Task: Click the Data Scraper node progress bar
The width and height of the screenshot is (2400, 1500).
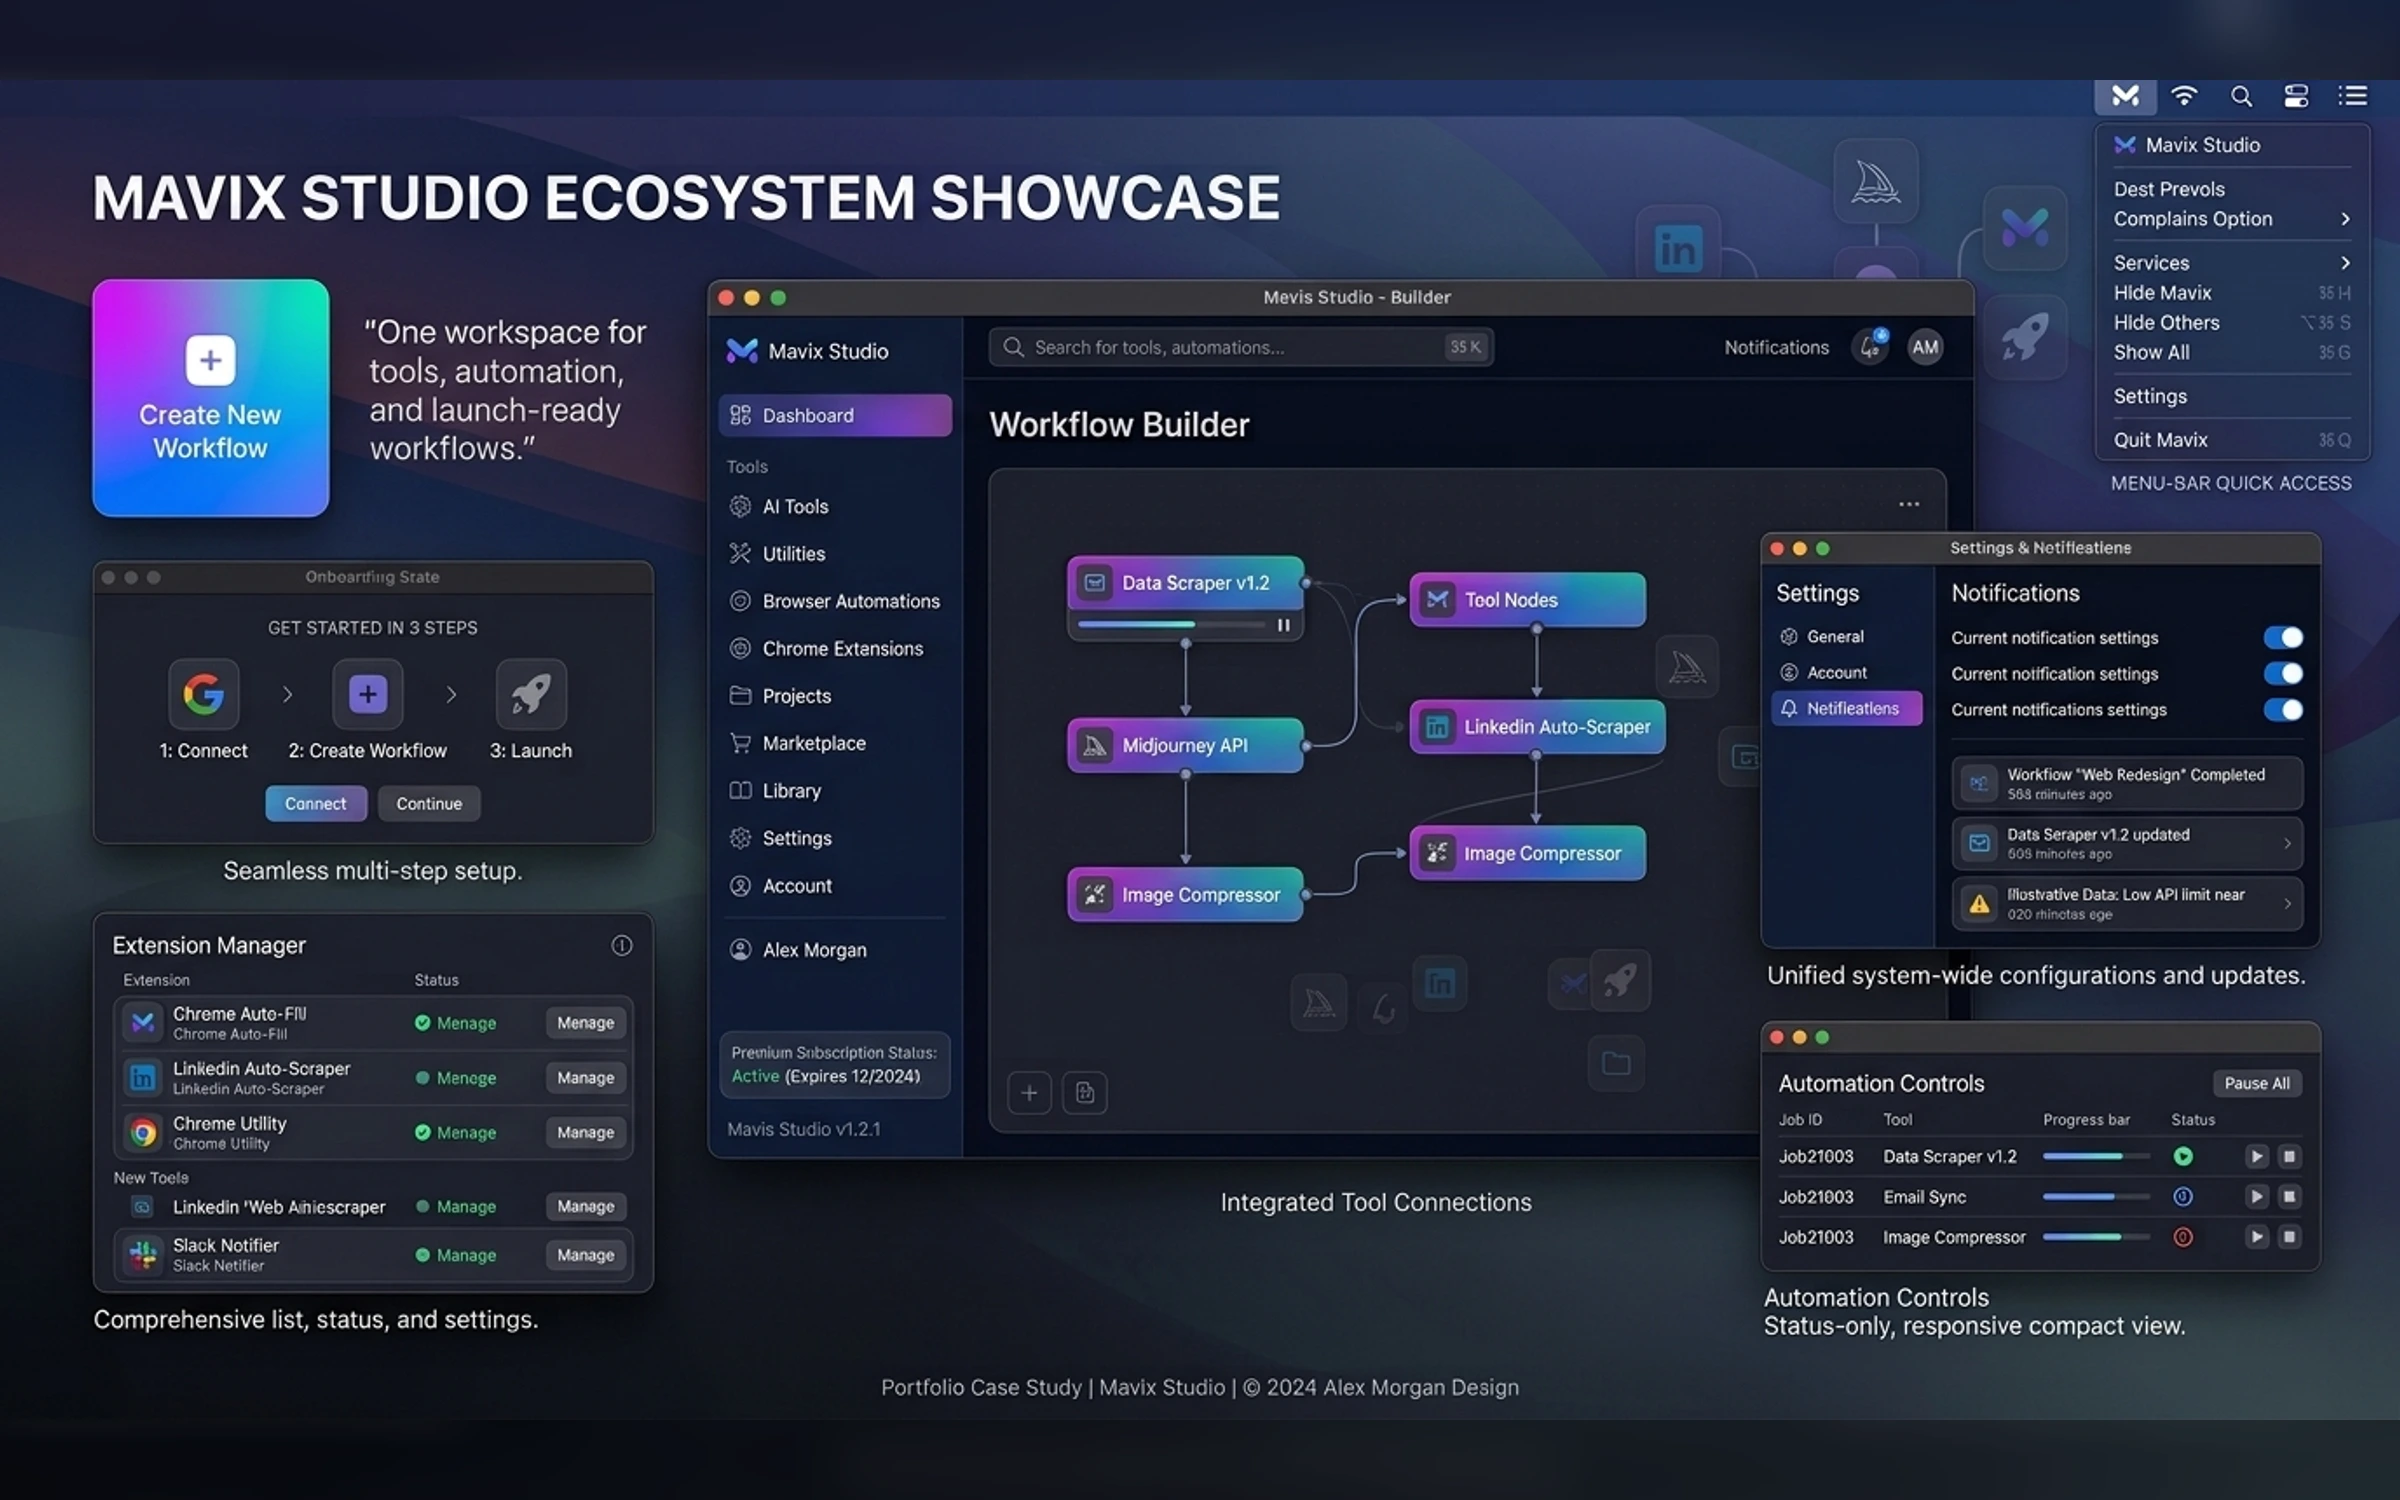Action: [1171, 624]
